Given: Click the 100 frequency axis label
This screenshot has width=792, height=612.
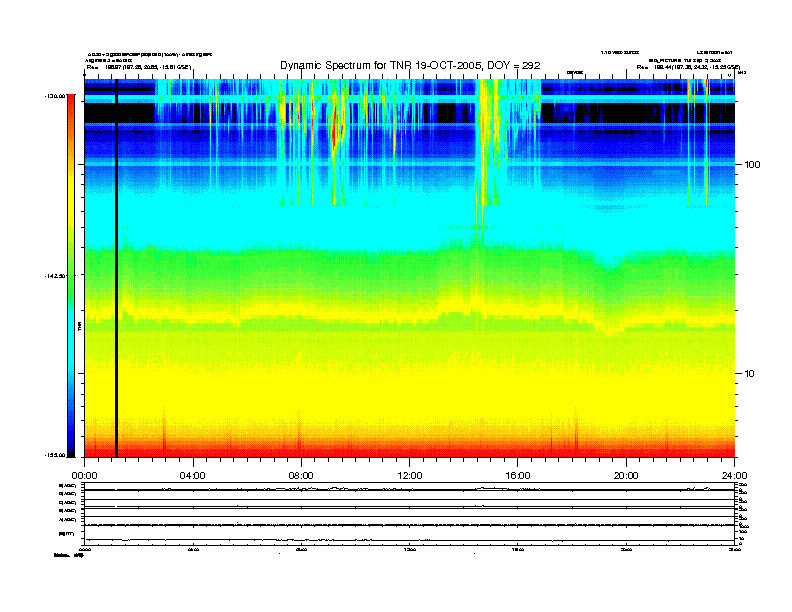Looking at the screenshot, I should [x=752, y=165].
